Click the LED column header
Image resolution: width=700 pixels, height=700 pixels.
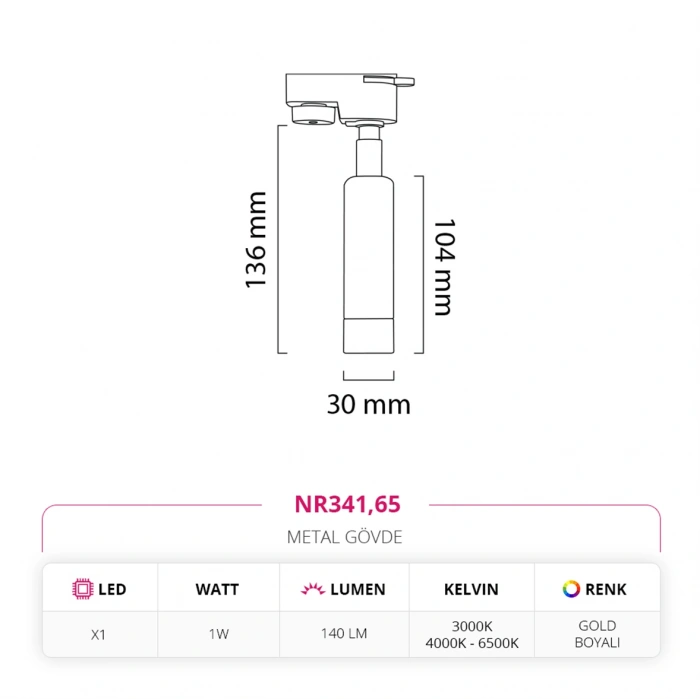coord(112,589)
